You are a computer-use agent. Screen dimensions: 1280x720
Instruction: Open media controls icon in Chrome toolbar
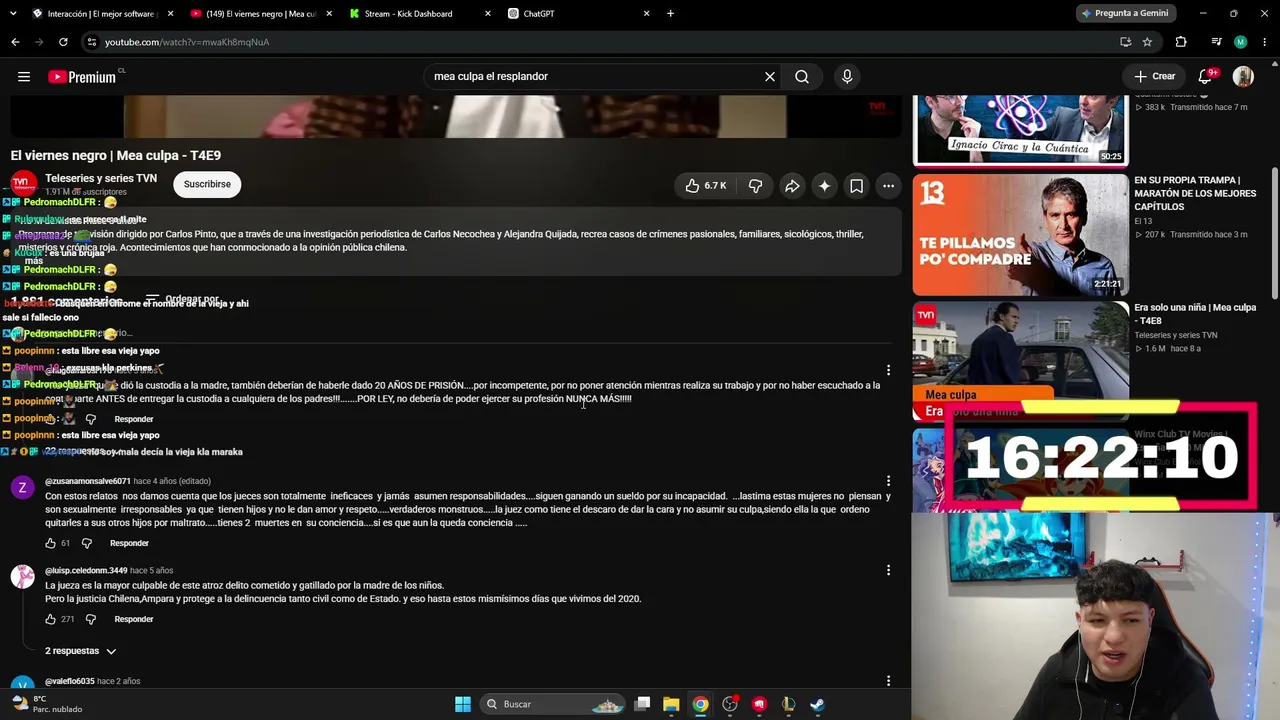click(1216, 42)
